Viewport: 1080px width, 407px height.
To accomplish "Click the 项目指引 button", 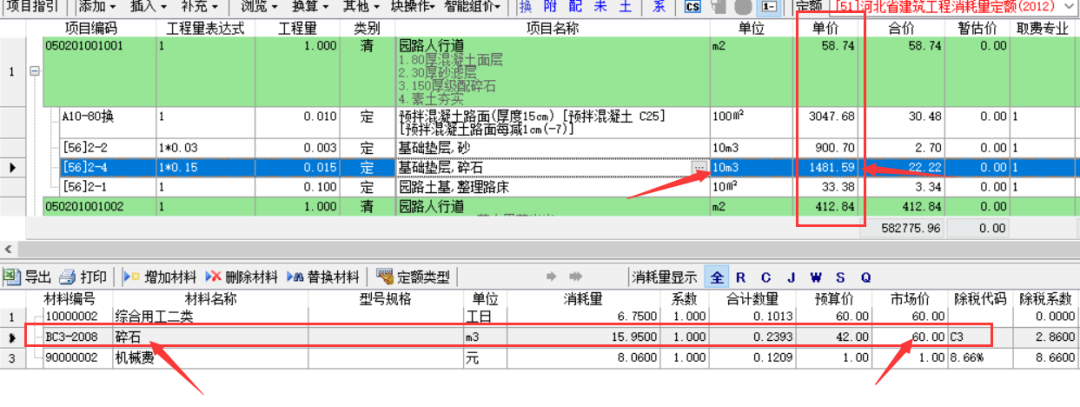I will pos(29,6).
